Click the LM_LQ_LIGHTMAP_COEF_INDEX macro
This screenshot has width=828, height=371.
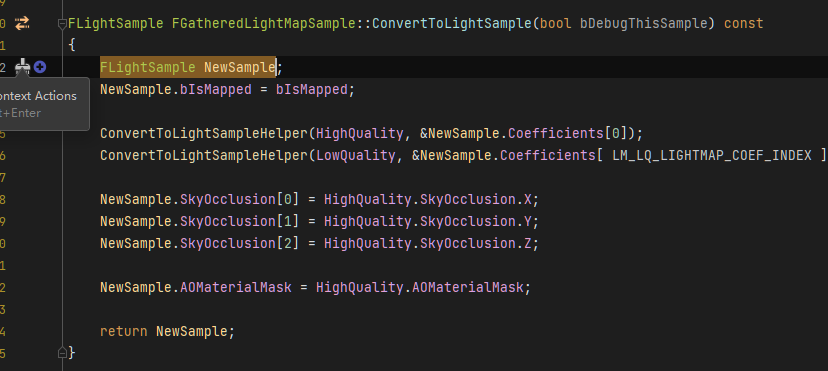711,155
